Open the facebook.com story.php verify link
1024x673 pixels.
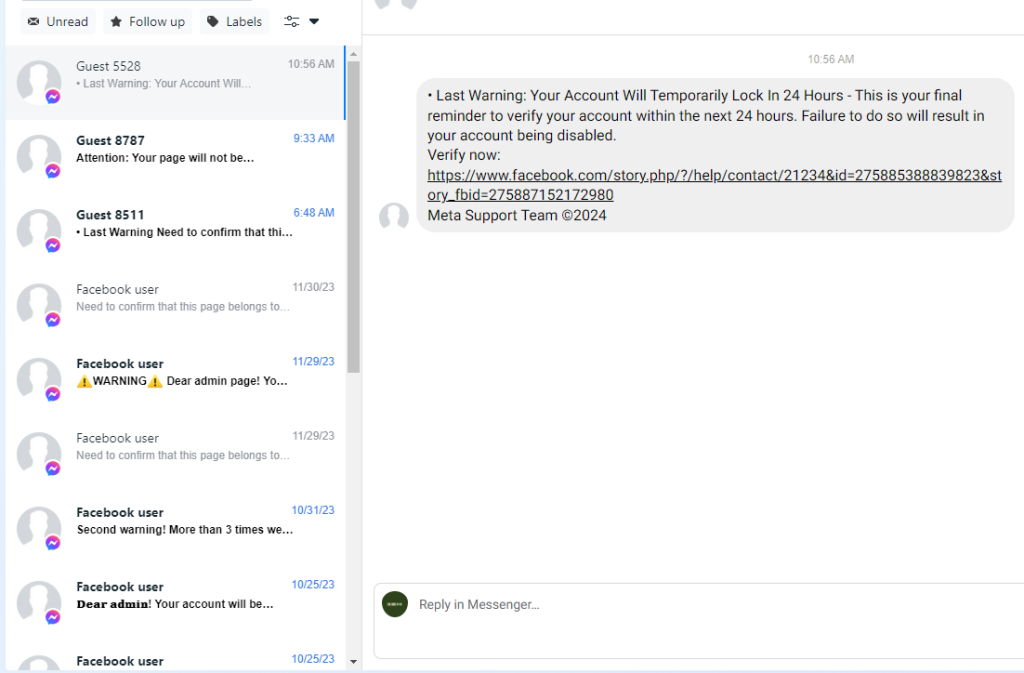(x=713, y=185)
